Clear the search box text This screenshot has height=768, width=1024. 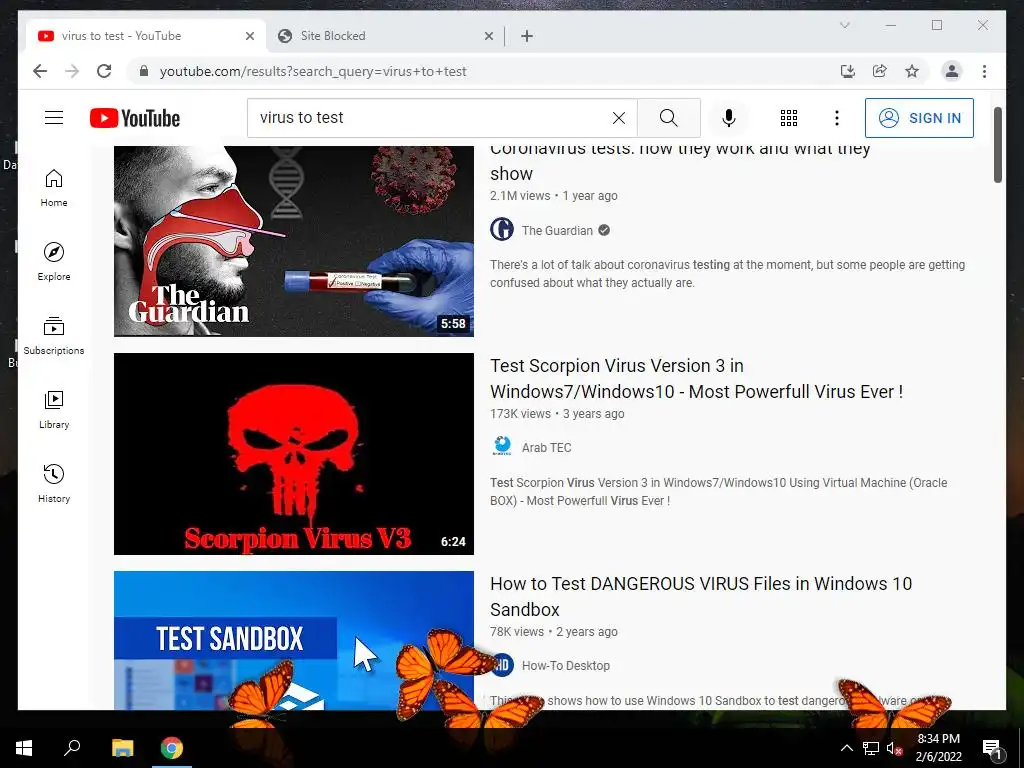[x=618, y=118]
